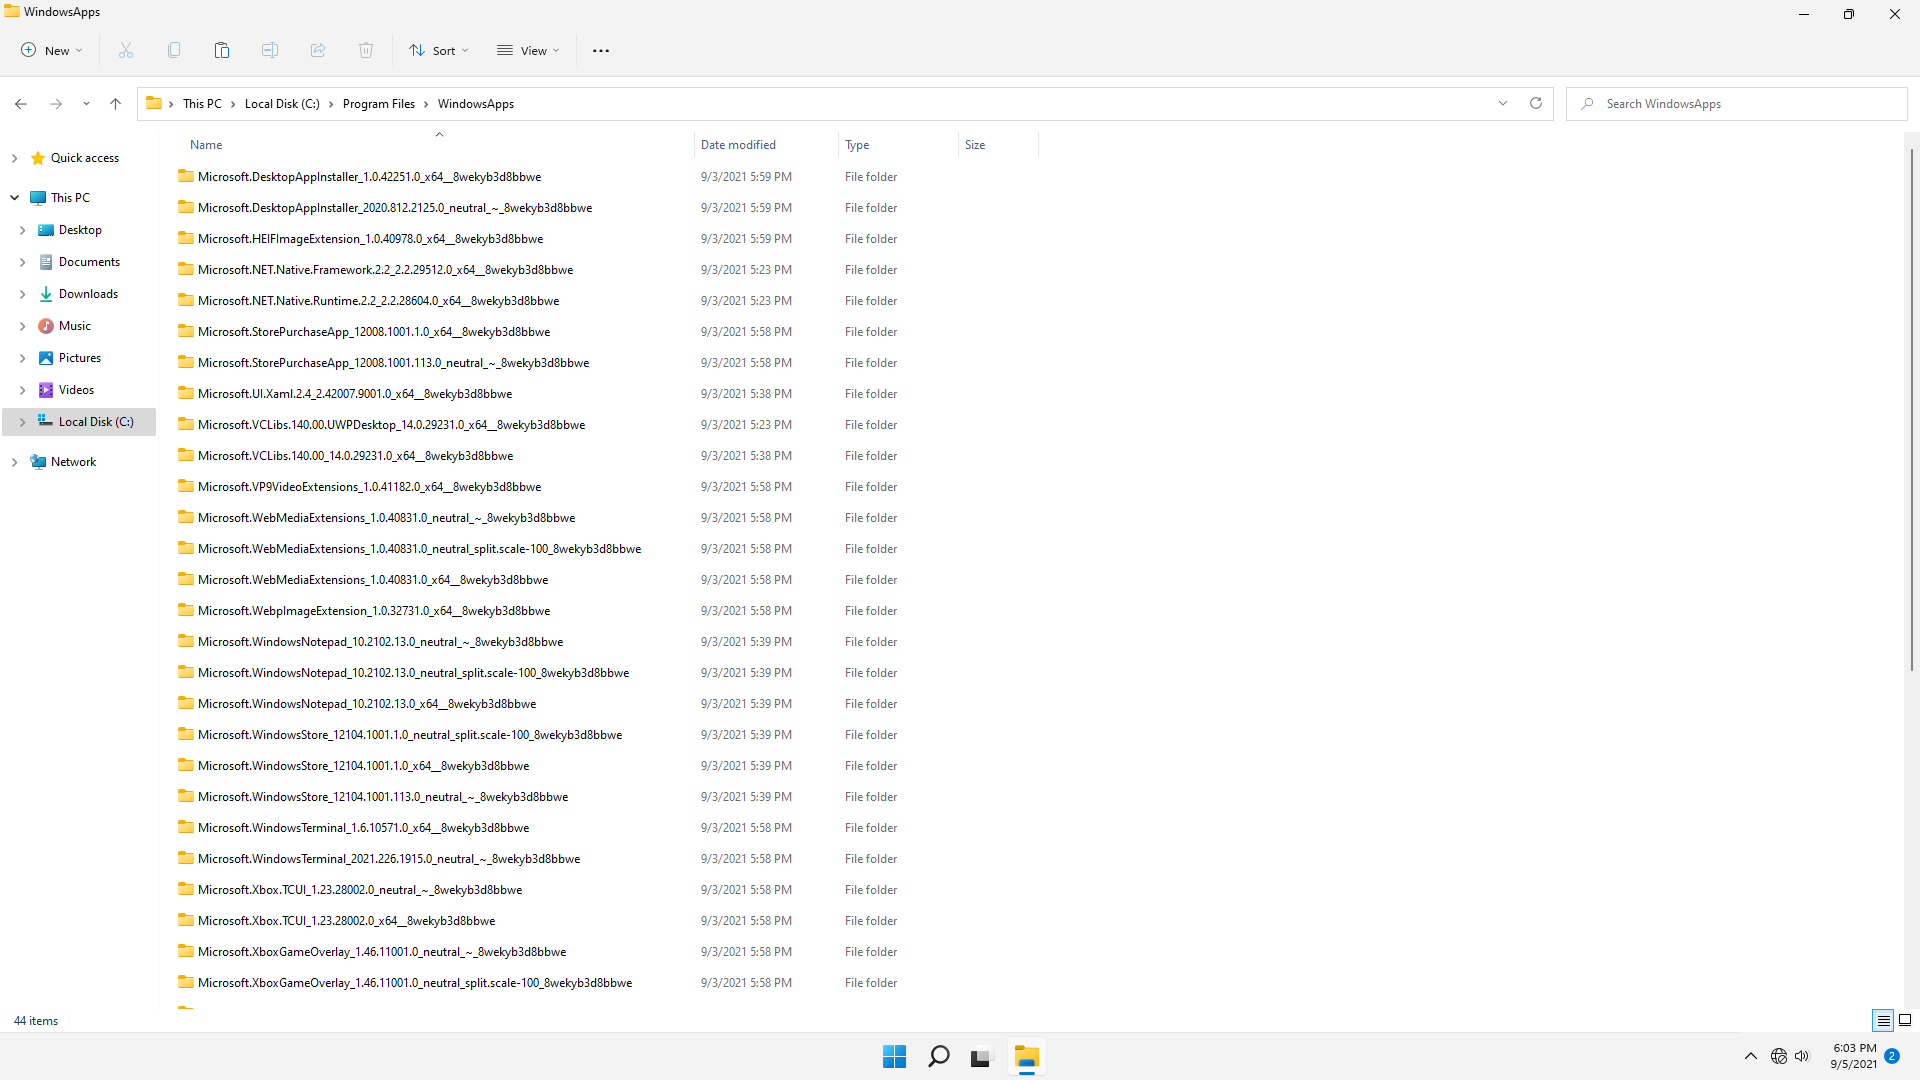The image size is (1920, 1080).
Task: Open the Sort dropdown menu
Action: coord(439,50)
